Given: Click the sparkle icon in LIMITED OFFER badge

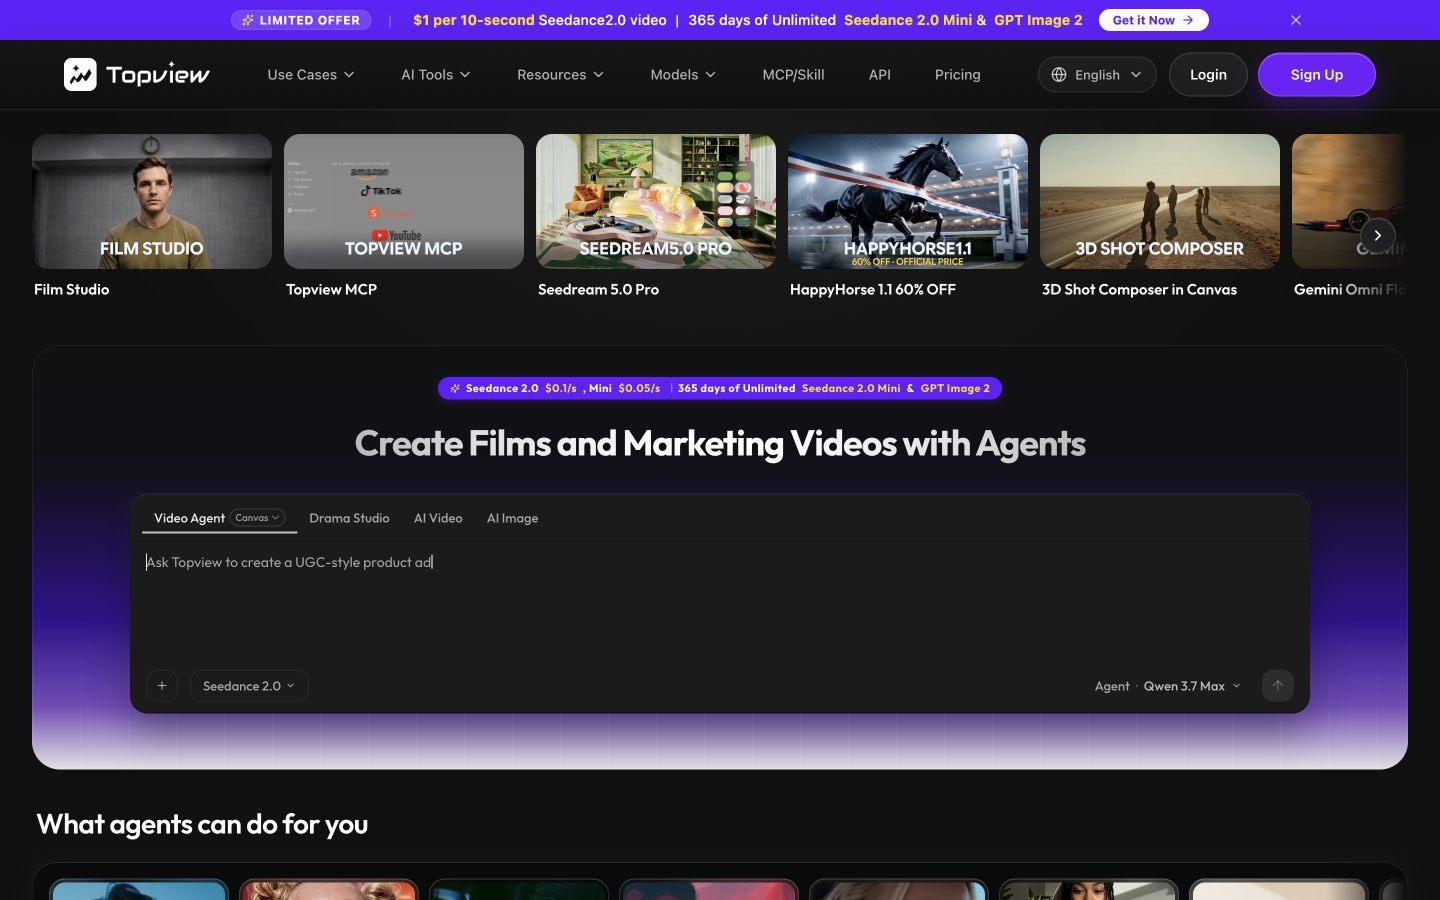Looking at the screenshot, I should point(247,20).
